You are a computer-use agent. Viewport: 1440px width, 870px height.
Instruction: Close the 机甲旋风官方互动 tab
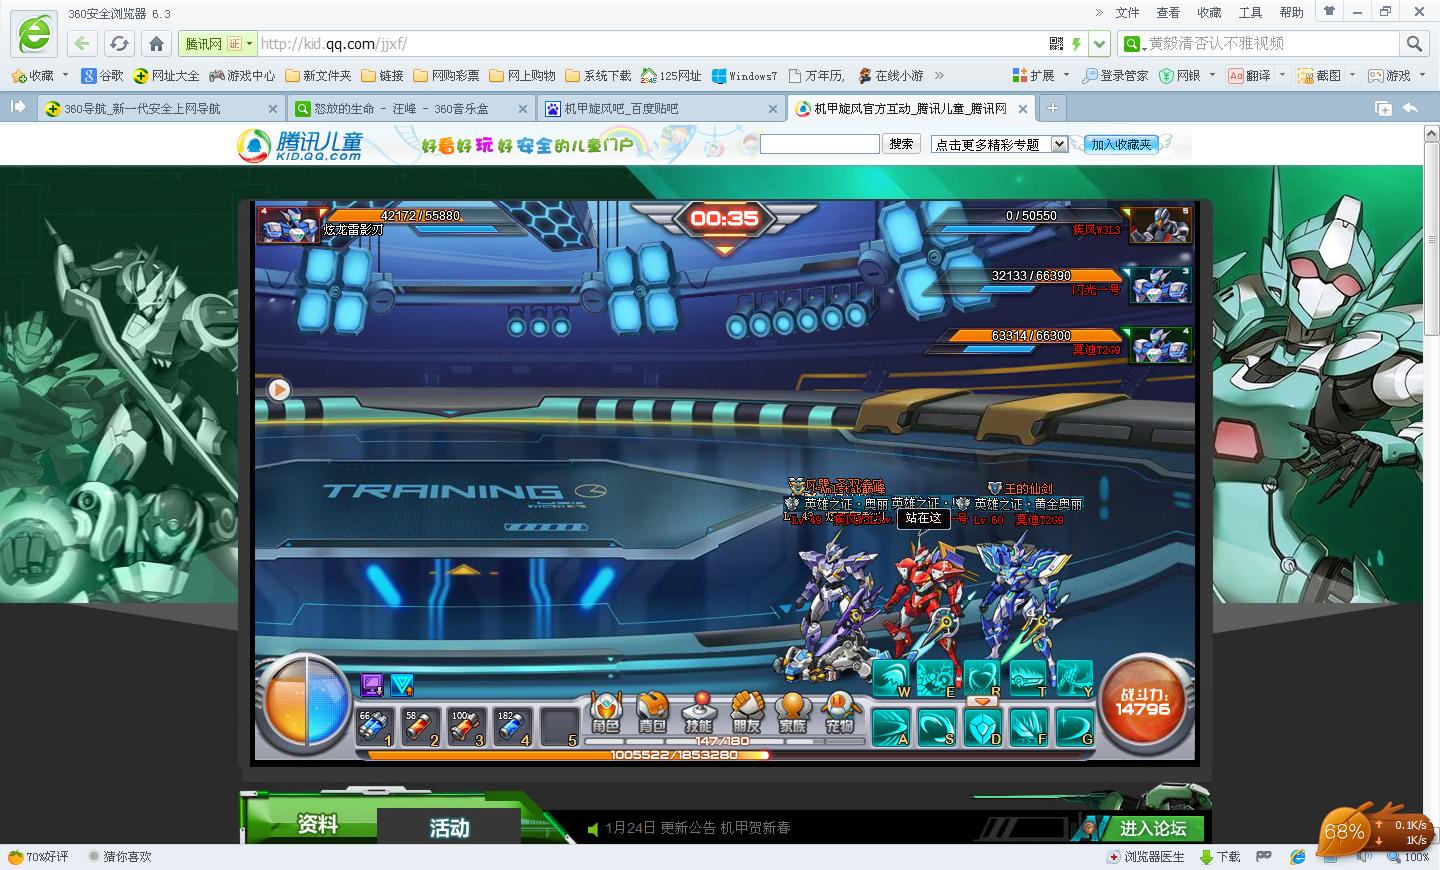pos(1023,108)
